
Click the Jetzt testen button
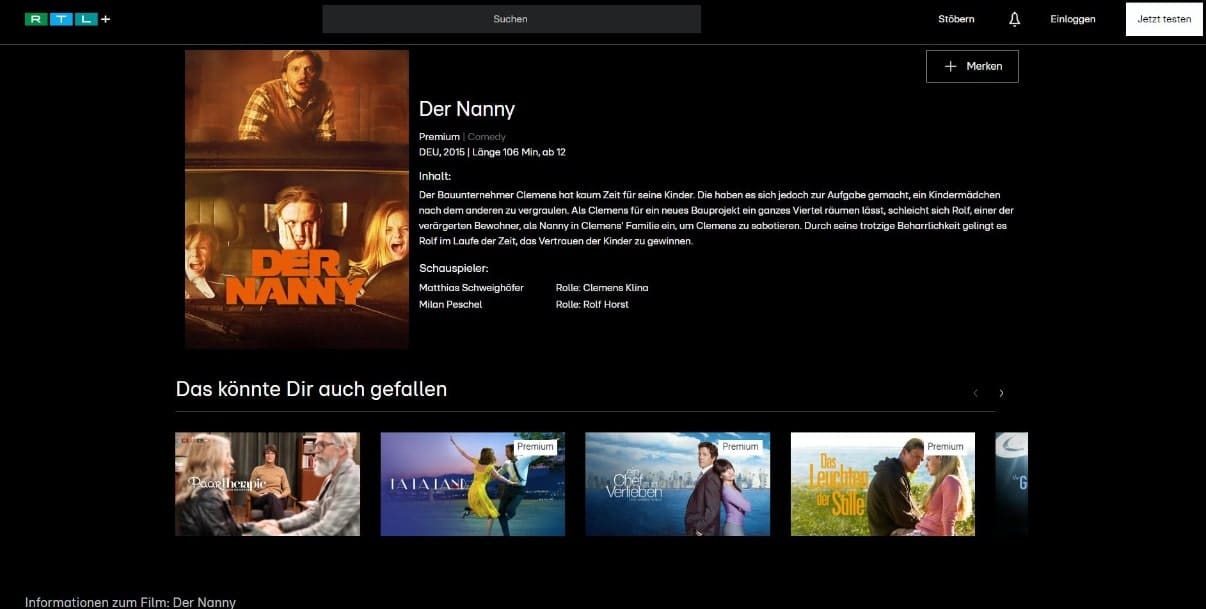[1164, 19]
